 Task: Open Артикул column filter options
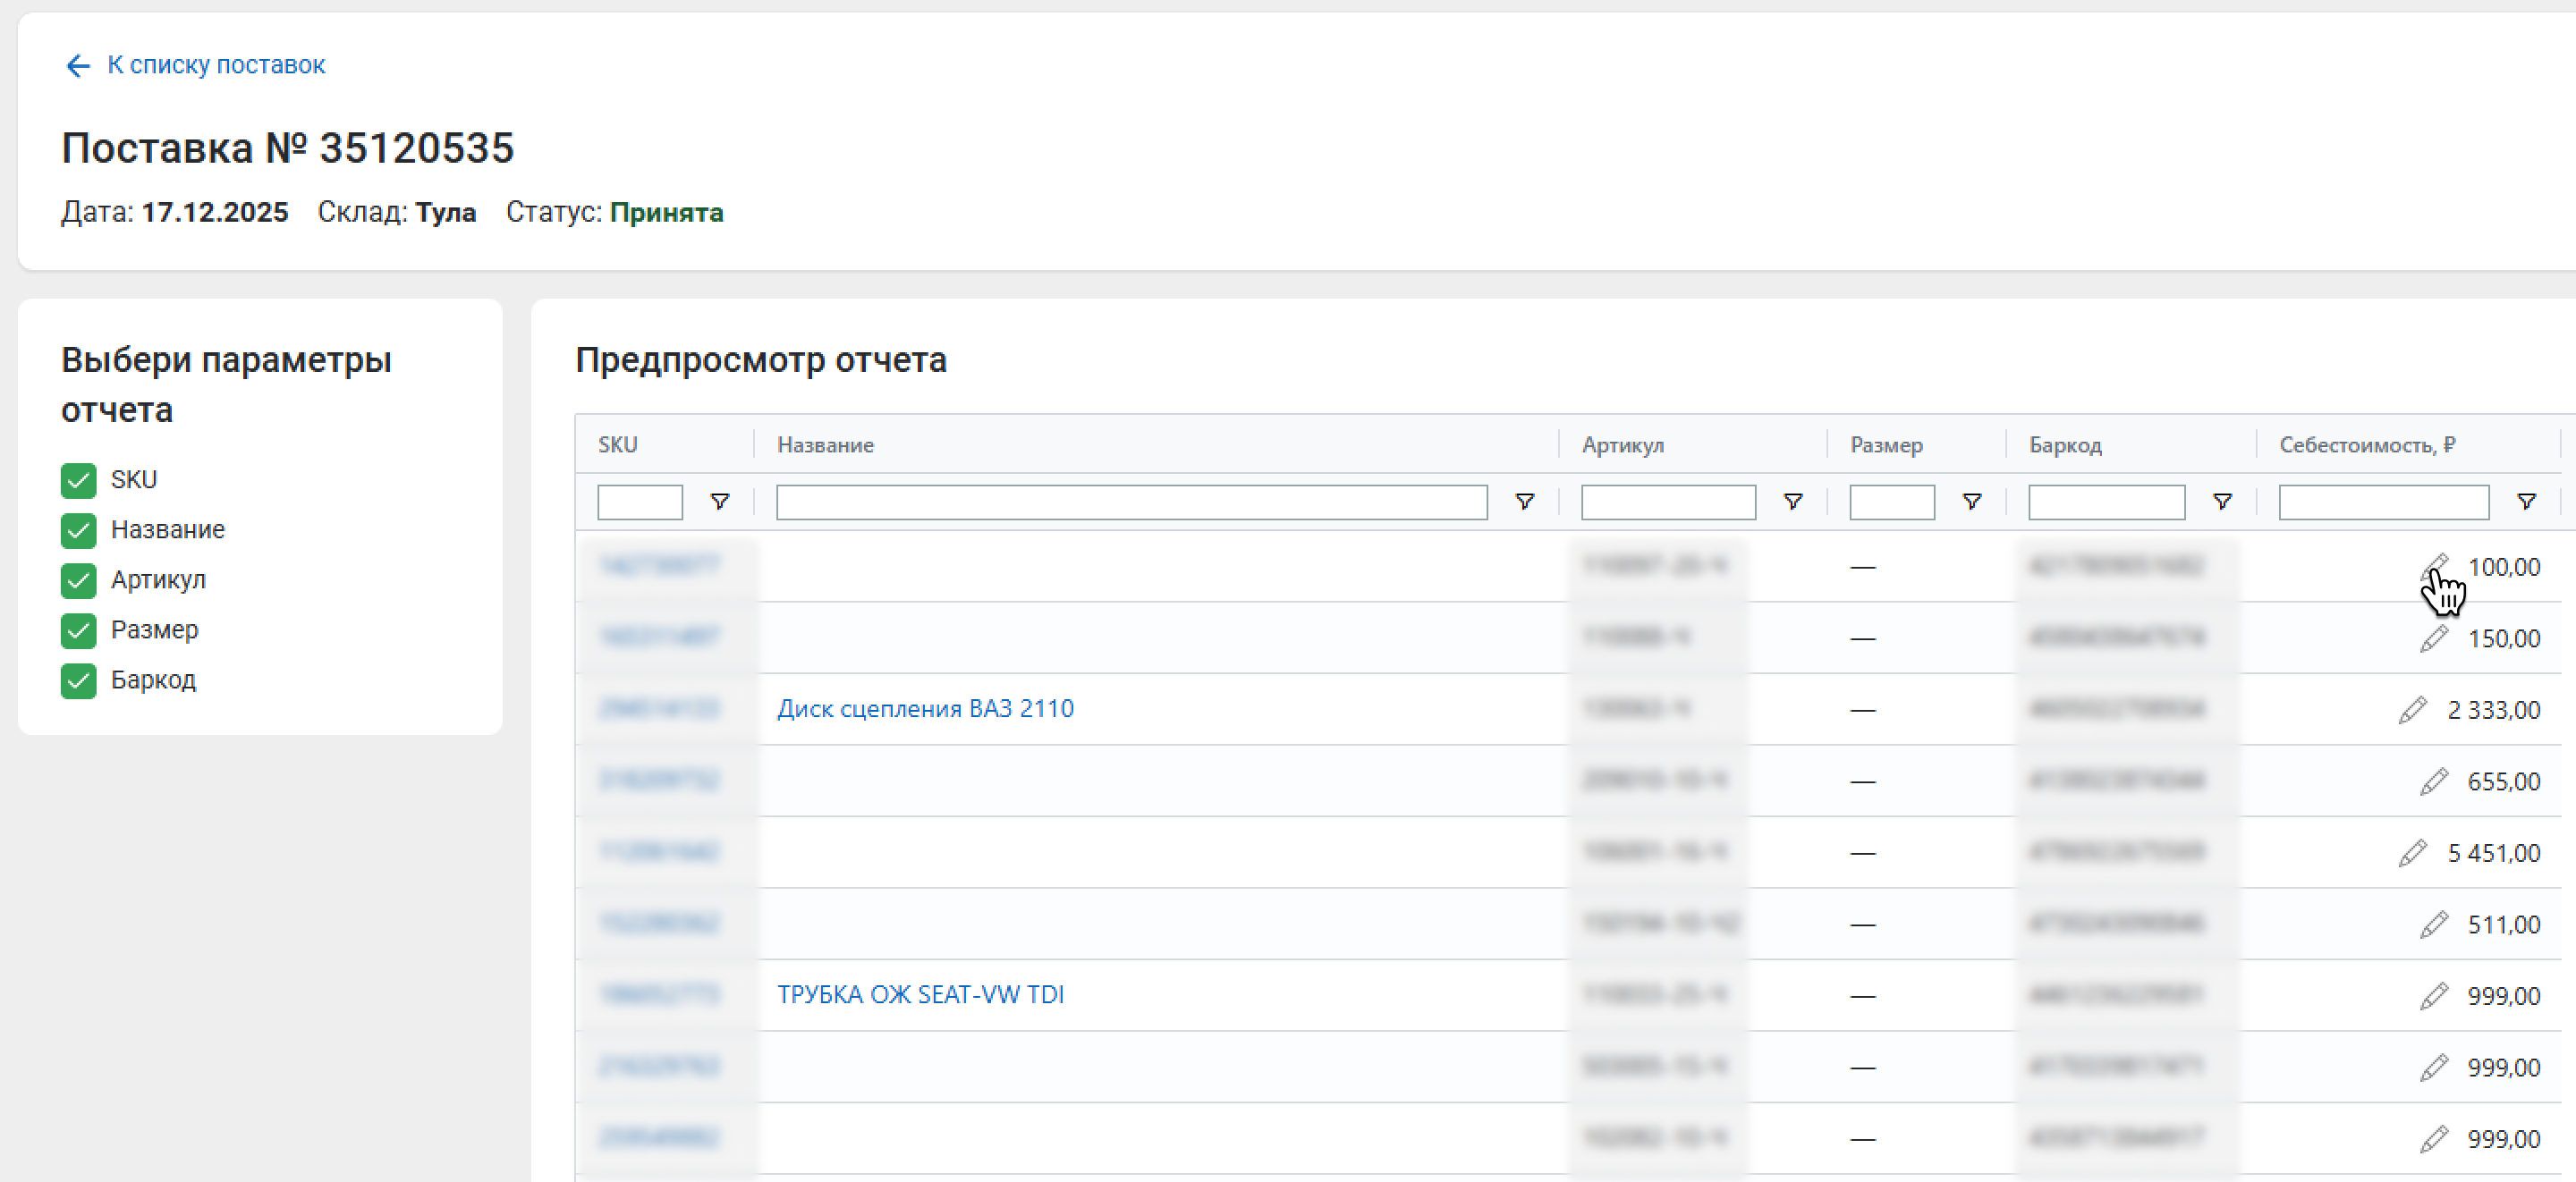click(1793, 501)
